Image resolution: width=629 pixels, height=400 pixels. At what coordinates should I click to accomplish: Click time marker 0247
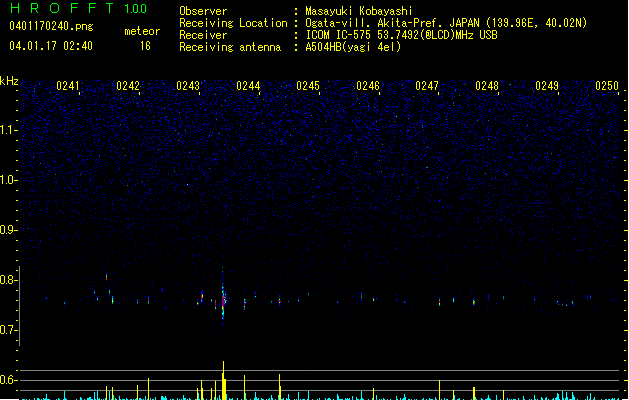click(x=427, y=86)
